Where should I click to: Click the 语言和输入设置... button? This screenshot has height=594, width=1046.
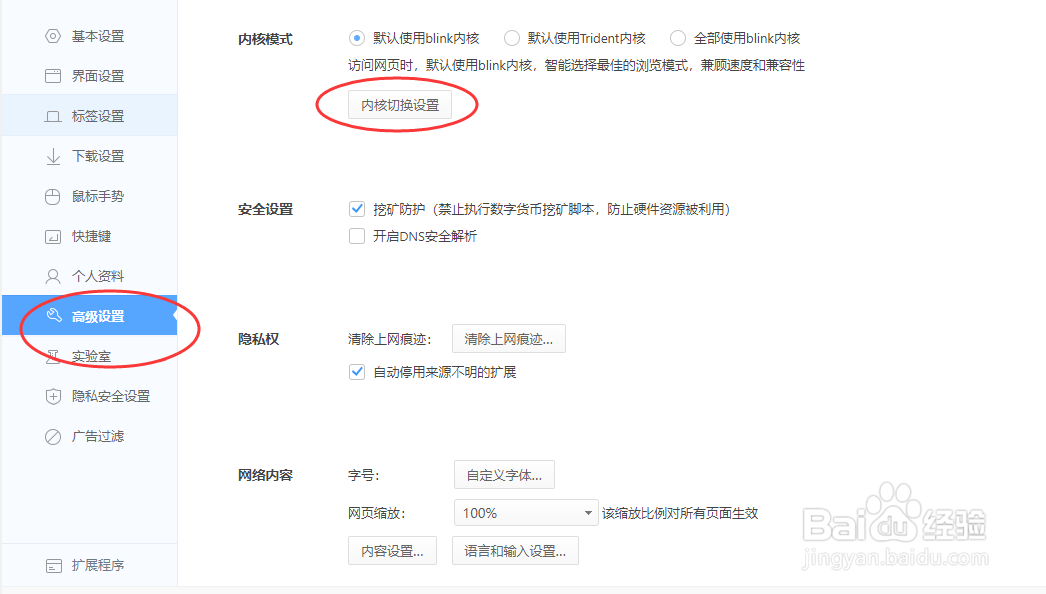[515, 551]
